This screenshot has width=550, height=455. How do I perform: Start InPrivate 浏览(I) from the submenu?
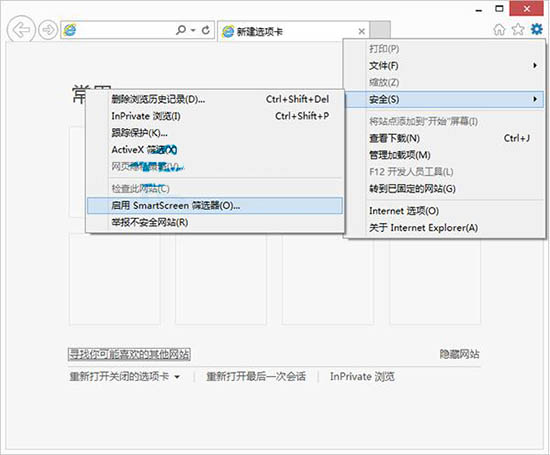click(x=215, y=116)
